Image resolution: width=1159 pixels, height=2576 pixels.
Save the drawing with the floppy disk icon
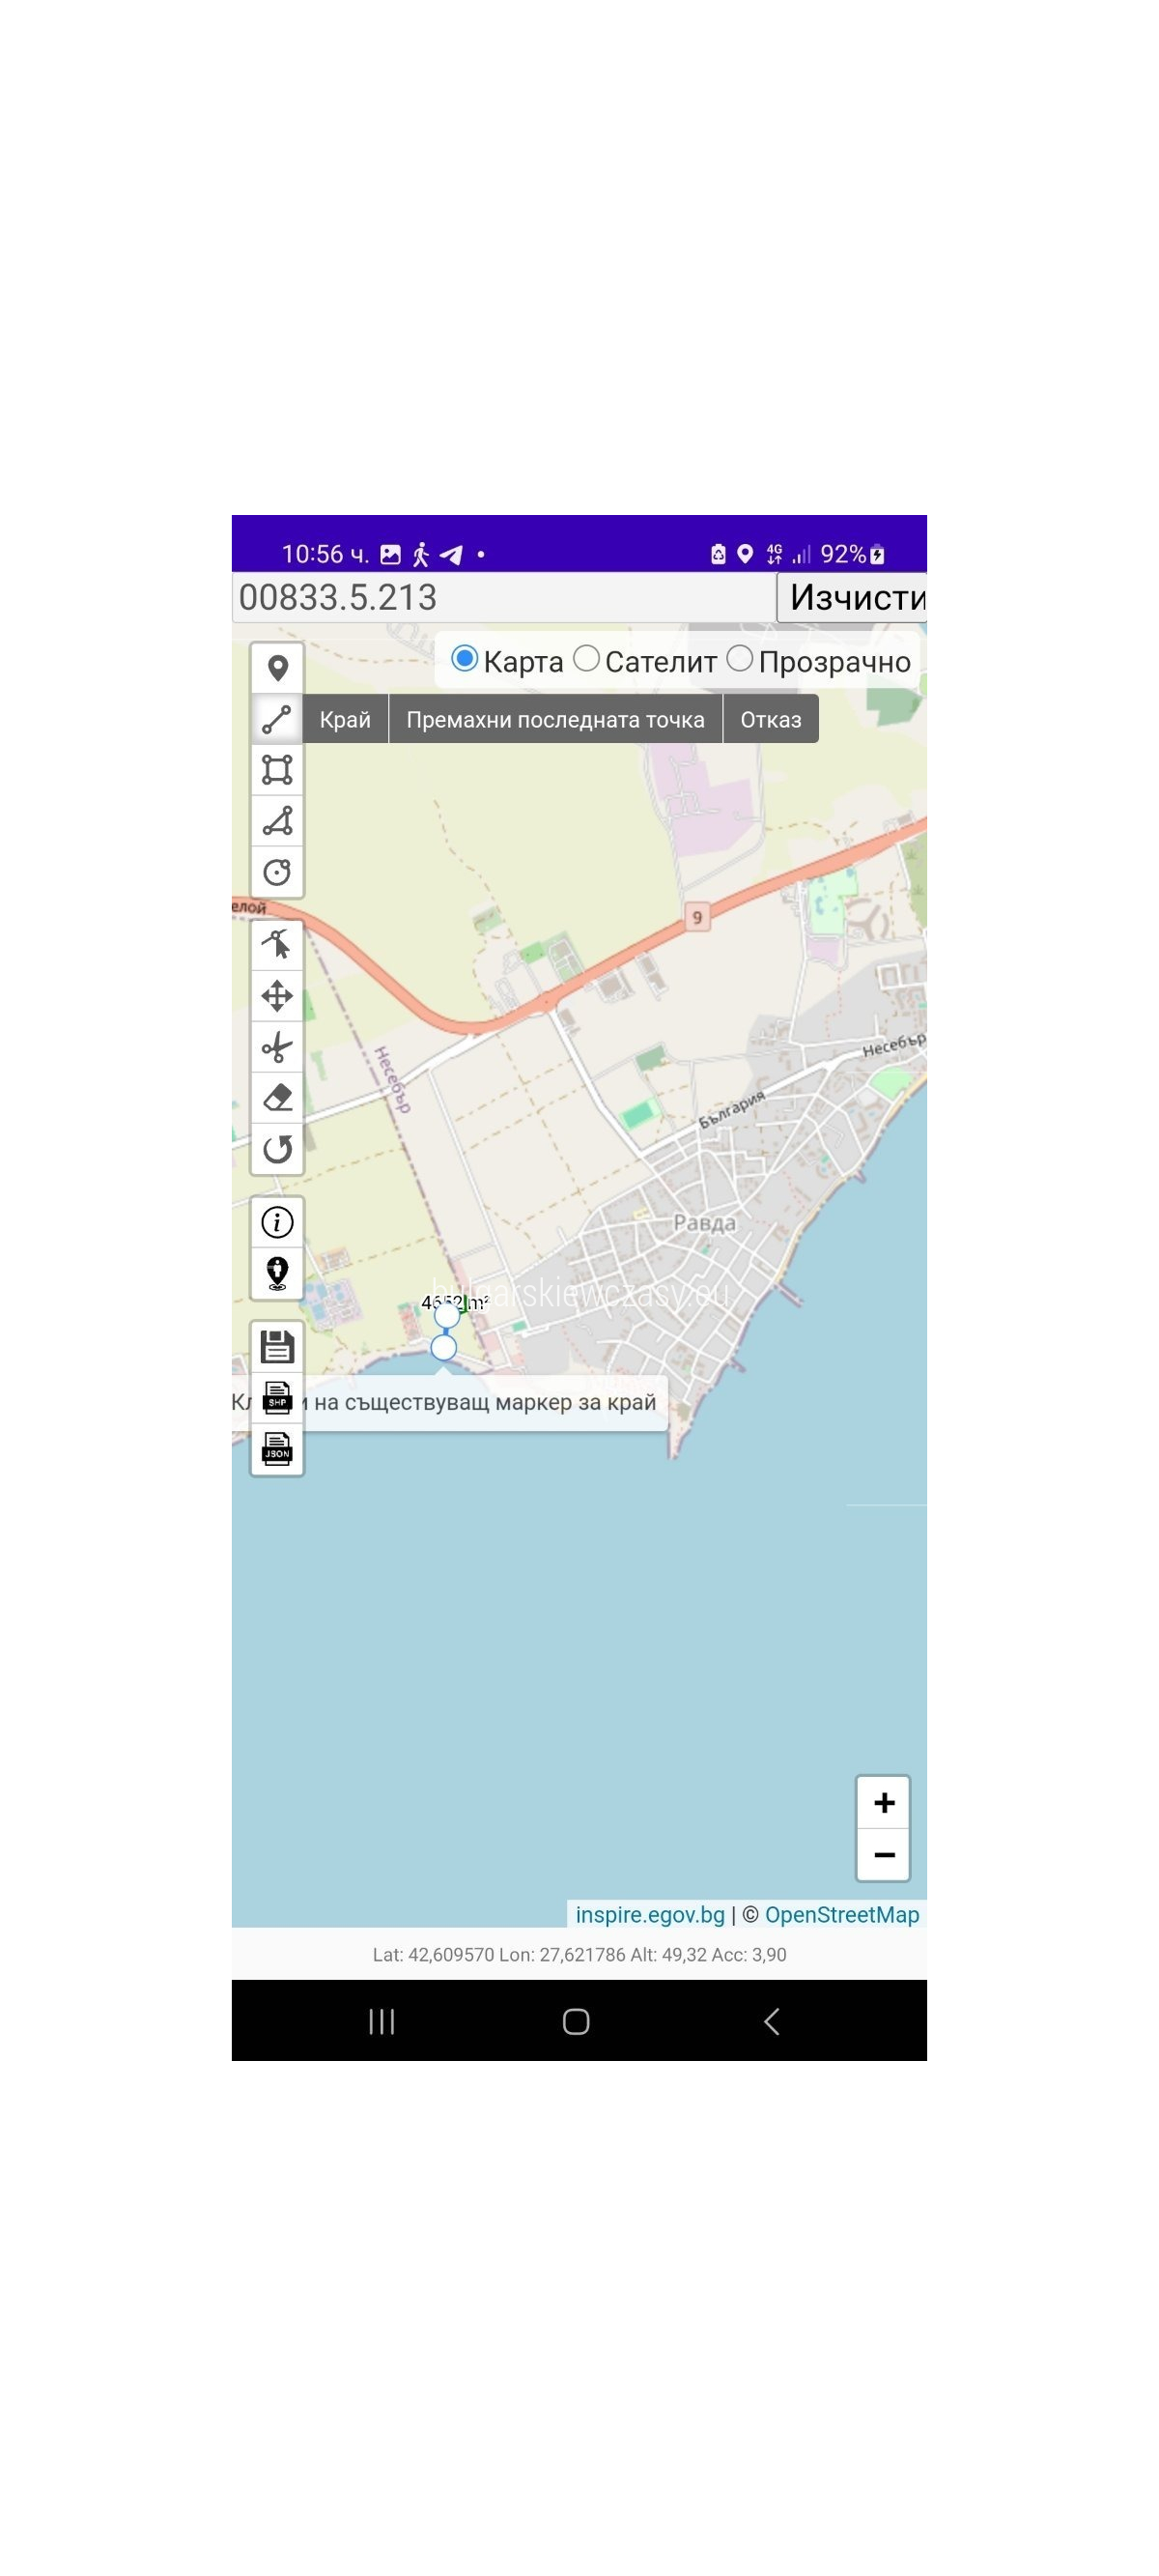tap(277, 1346)
